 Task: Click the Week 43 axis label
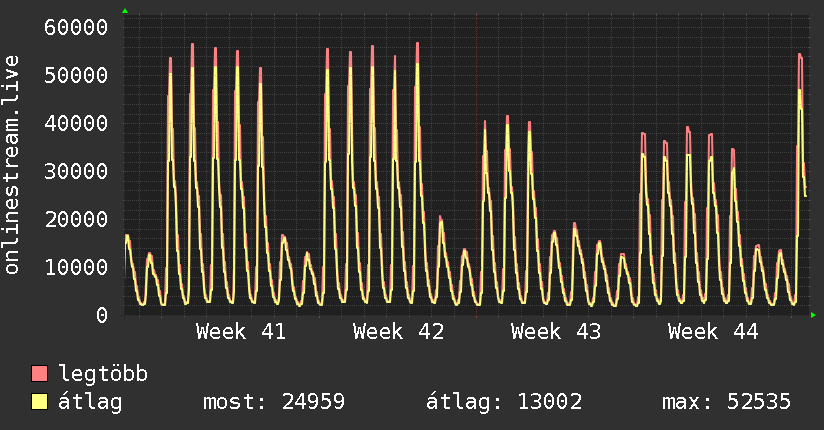coord(556,332)
